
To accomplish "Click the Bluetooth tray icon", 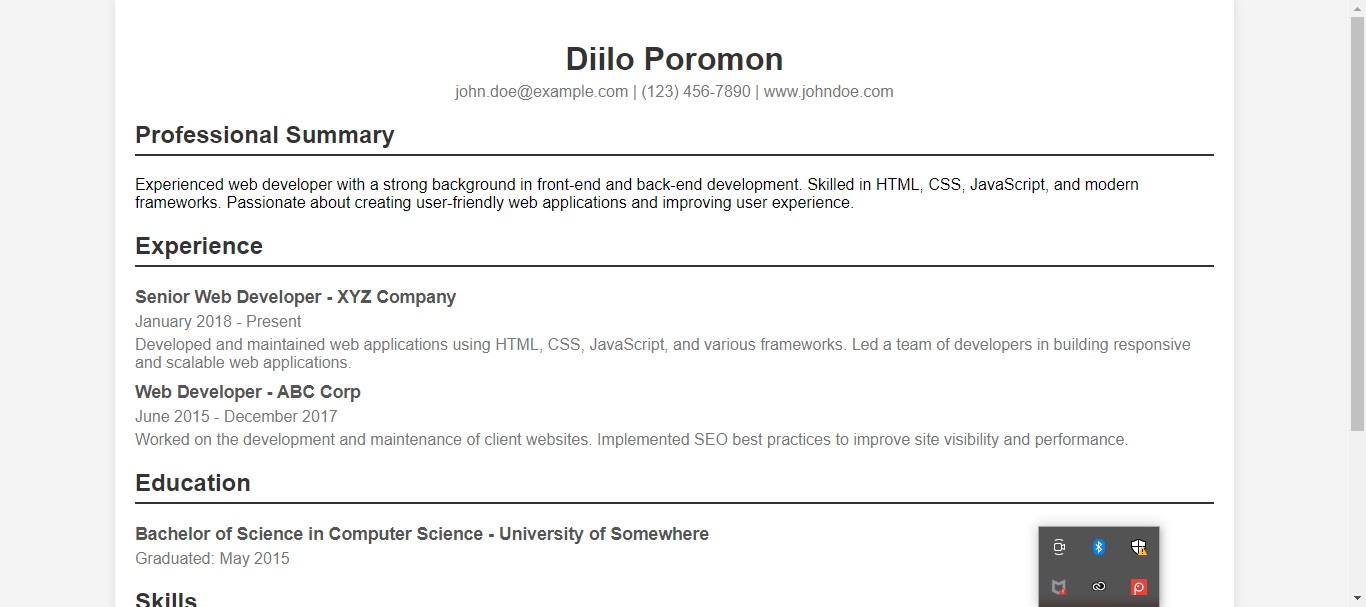I will 1098,547.
